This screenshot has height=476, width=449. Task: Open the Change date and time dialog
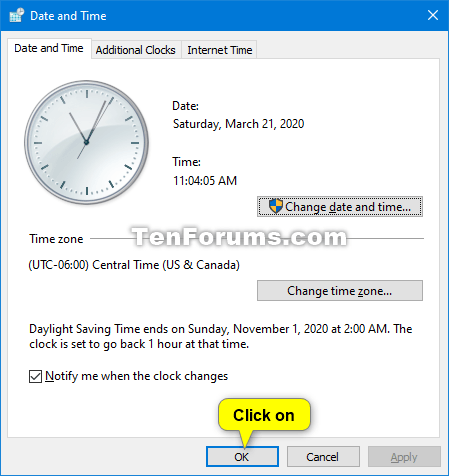[x=340, y=207]
